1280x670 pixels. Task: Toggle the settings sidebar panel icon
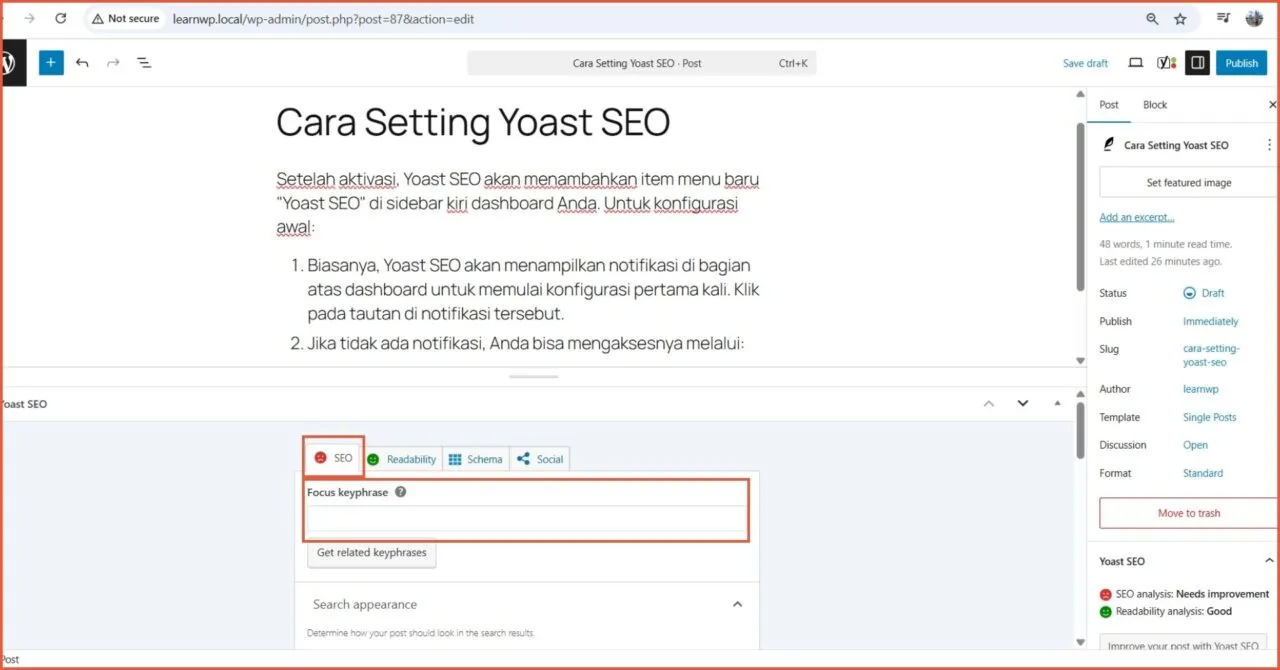click(1197, 62)
